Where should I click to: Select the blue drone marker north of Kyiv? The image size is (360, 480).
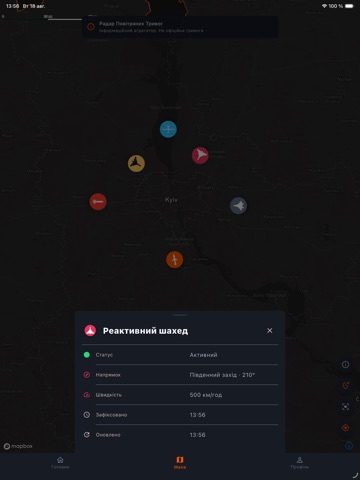point(168,129)
